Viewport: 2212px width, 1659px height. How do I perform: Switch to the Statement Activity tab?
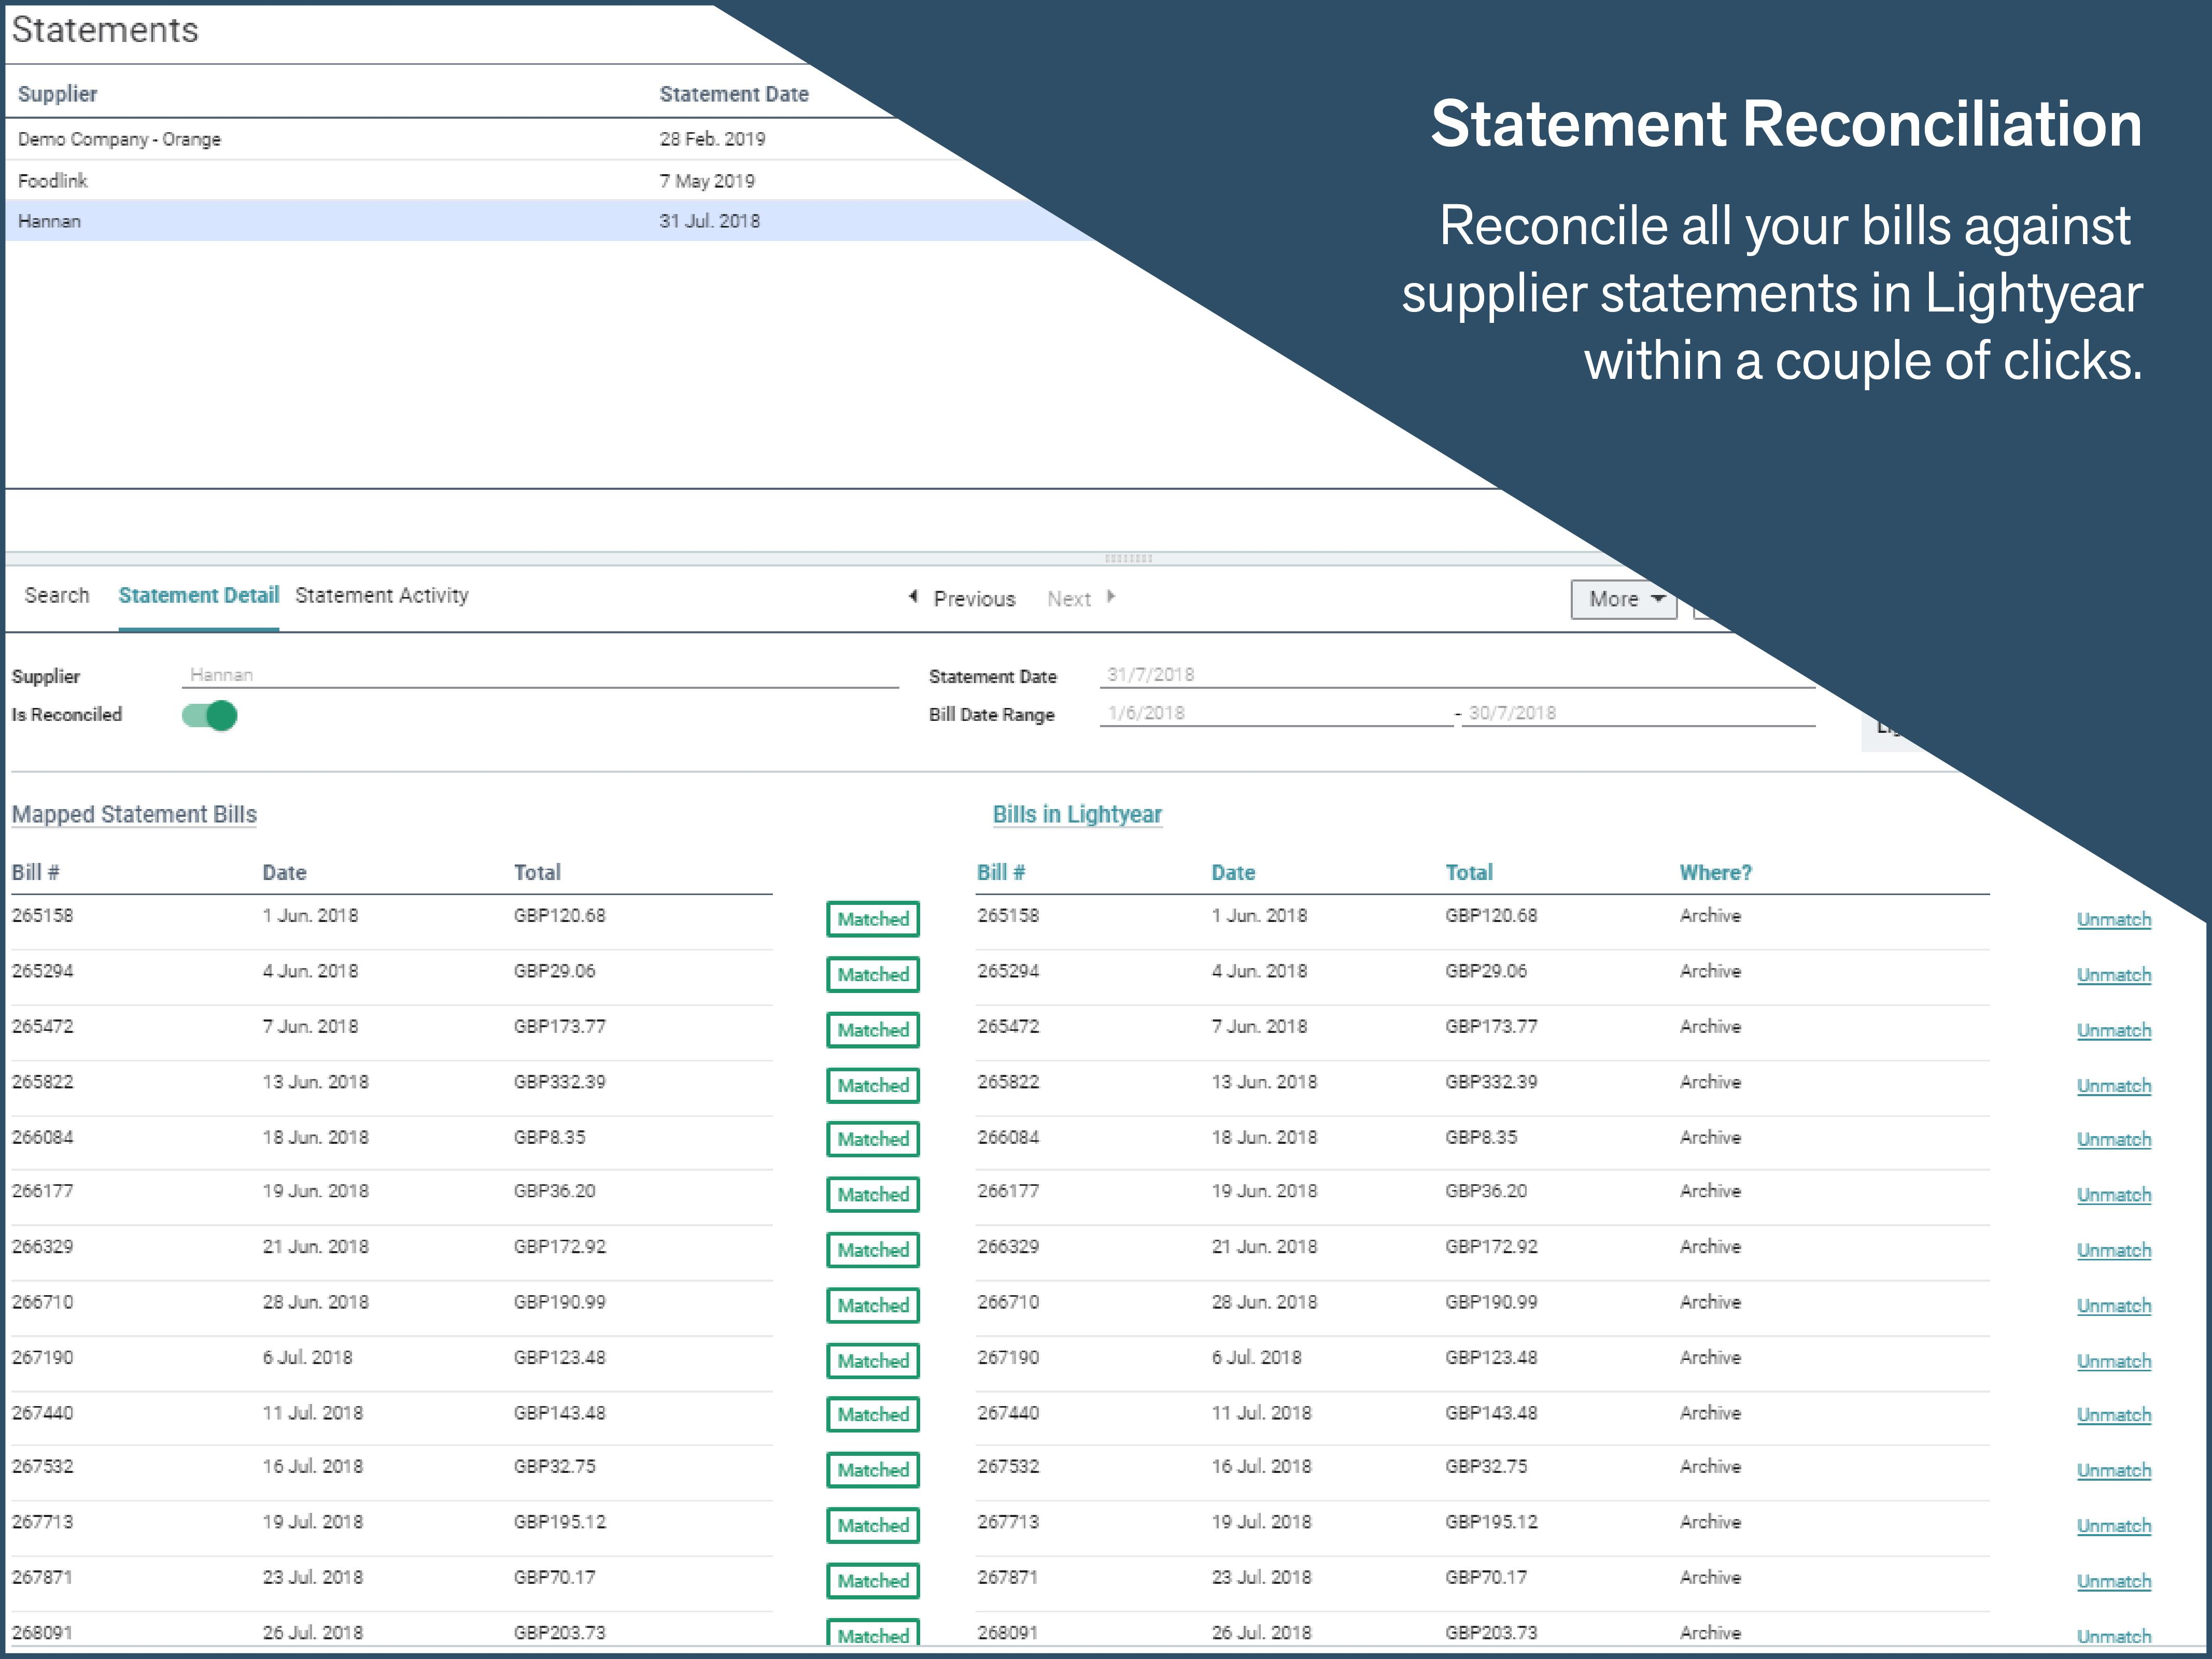tap(381, 596)
